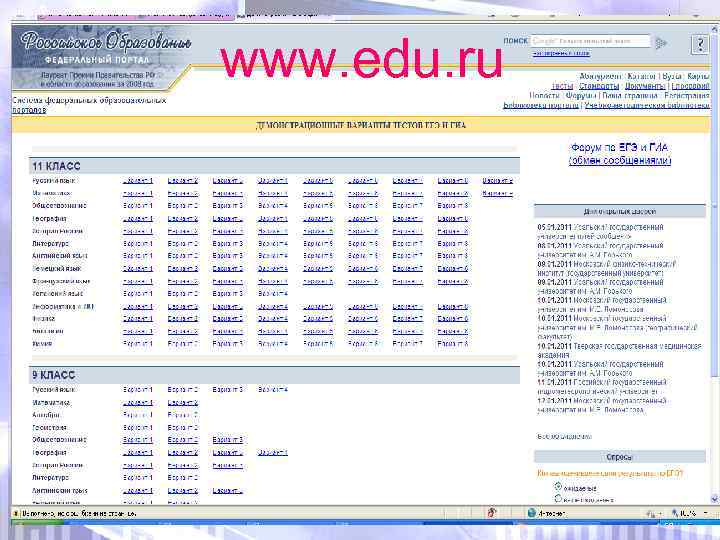Click the Internet zone globe icon in status bar
The width and height of the screenshot is (720, 540).
[x=532, y=513]
